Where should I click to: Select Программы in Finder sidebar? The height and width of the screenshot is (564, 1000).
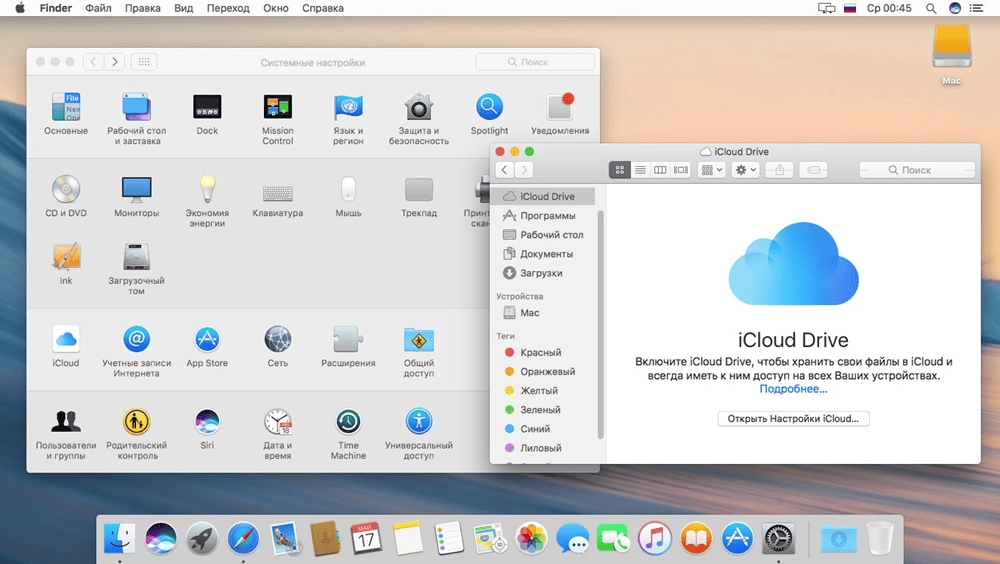pyautogui.click(x=545, y=216)
